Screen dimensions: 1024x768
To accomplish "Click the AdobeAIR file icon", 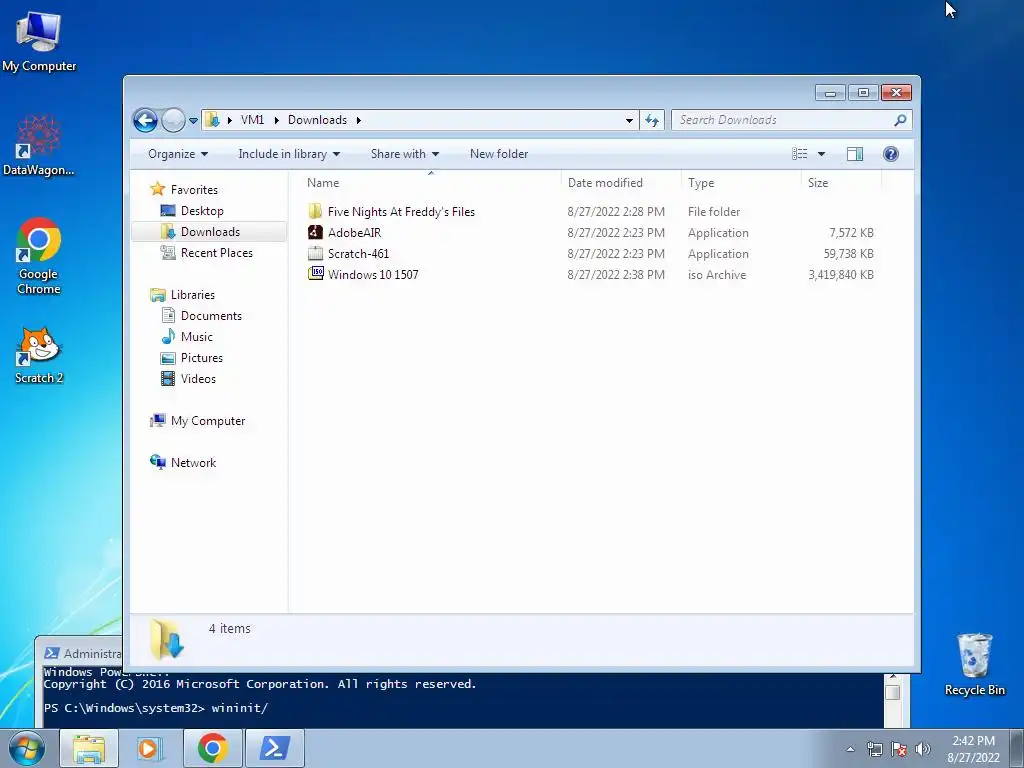I will 315,232.
